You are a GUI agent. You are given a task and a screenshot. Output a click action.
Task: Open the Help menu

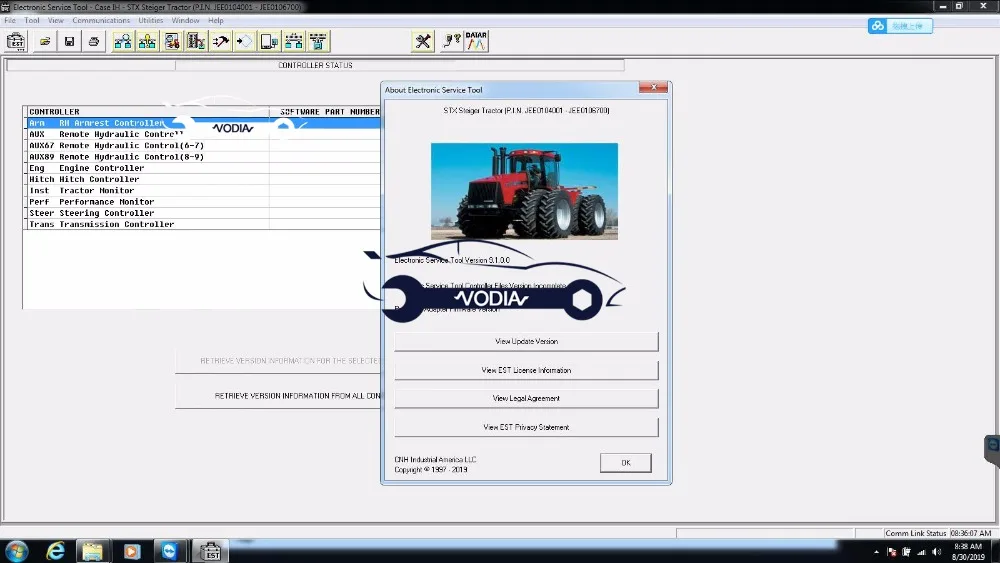(216, 20)
